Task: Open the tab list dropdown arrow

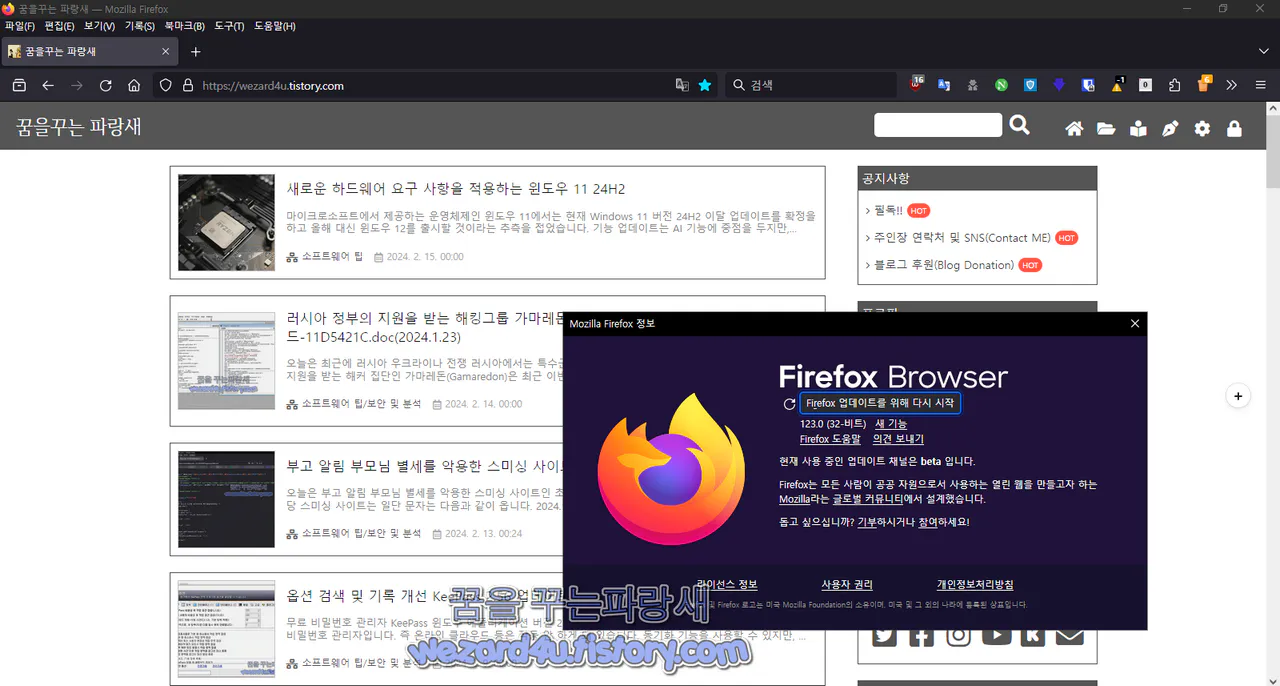Action: click(x=1263, y=51)
